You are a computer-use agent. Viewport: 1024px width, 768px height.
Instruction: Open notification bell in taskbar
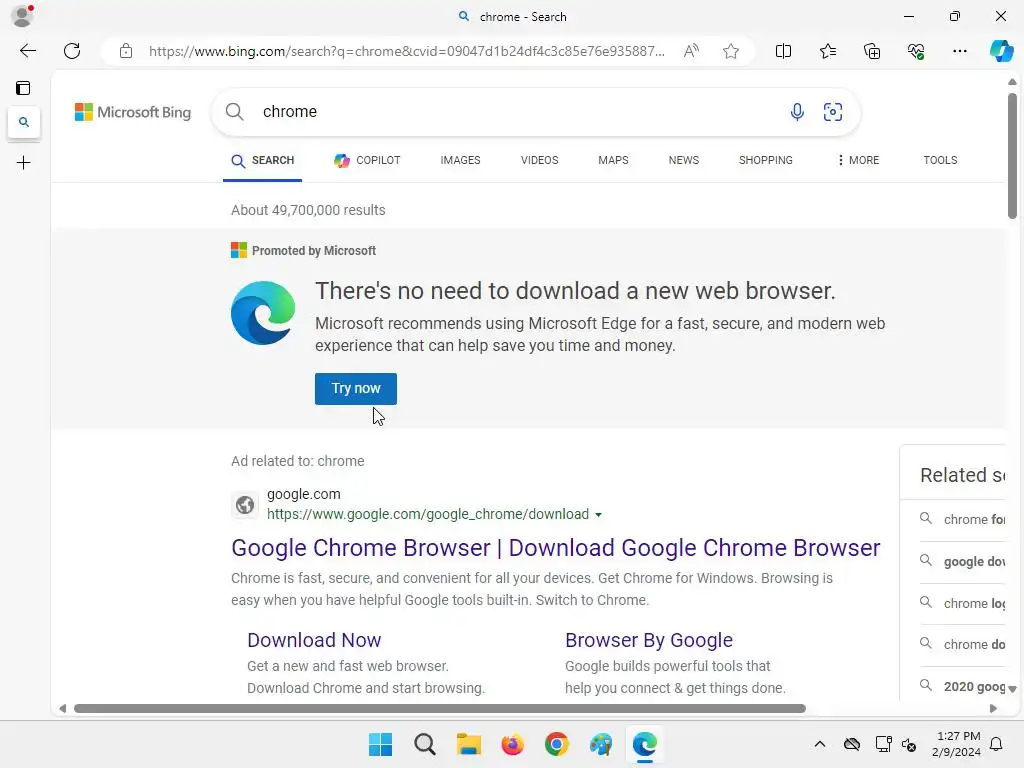pyautogui.click(x=996, y=744)
